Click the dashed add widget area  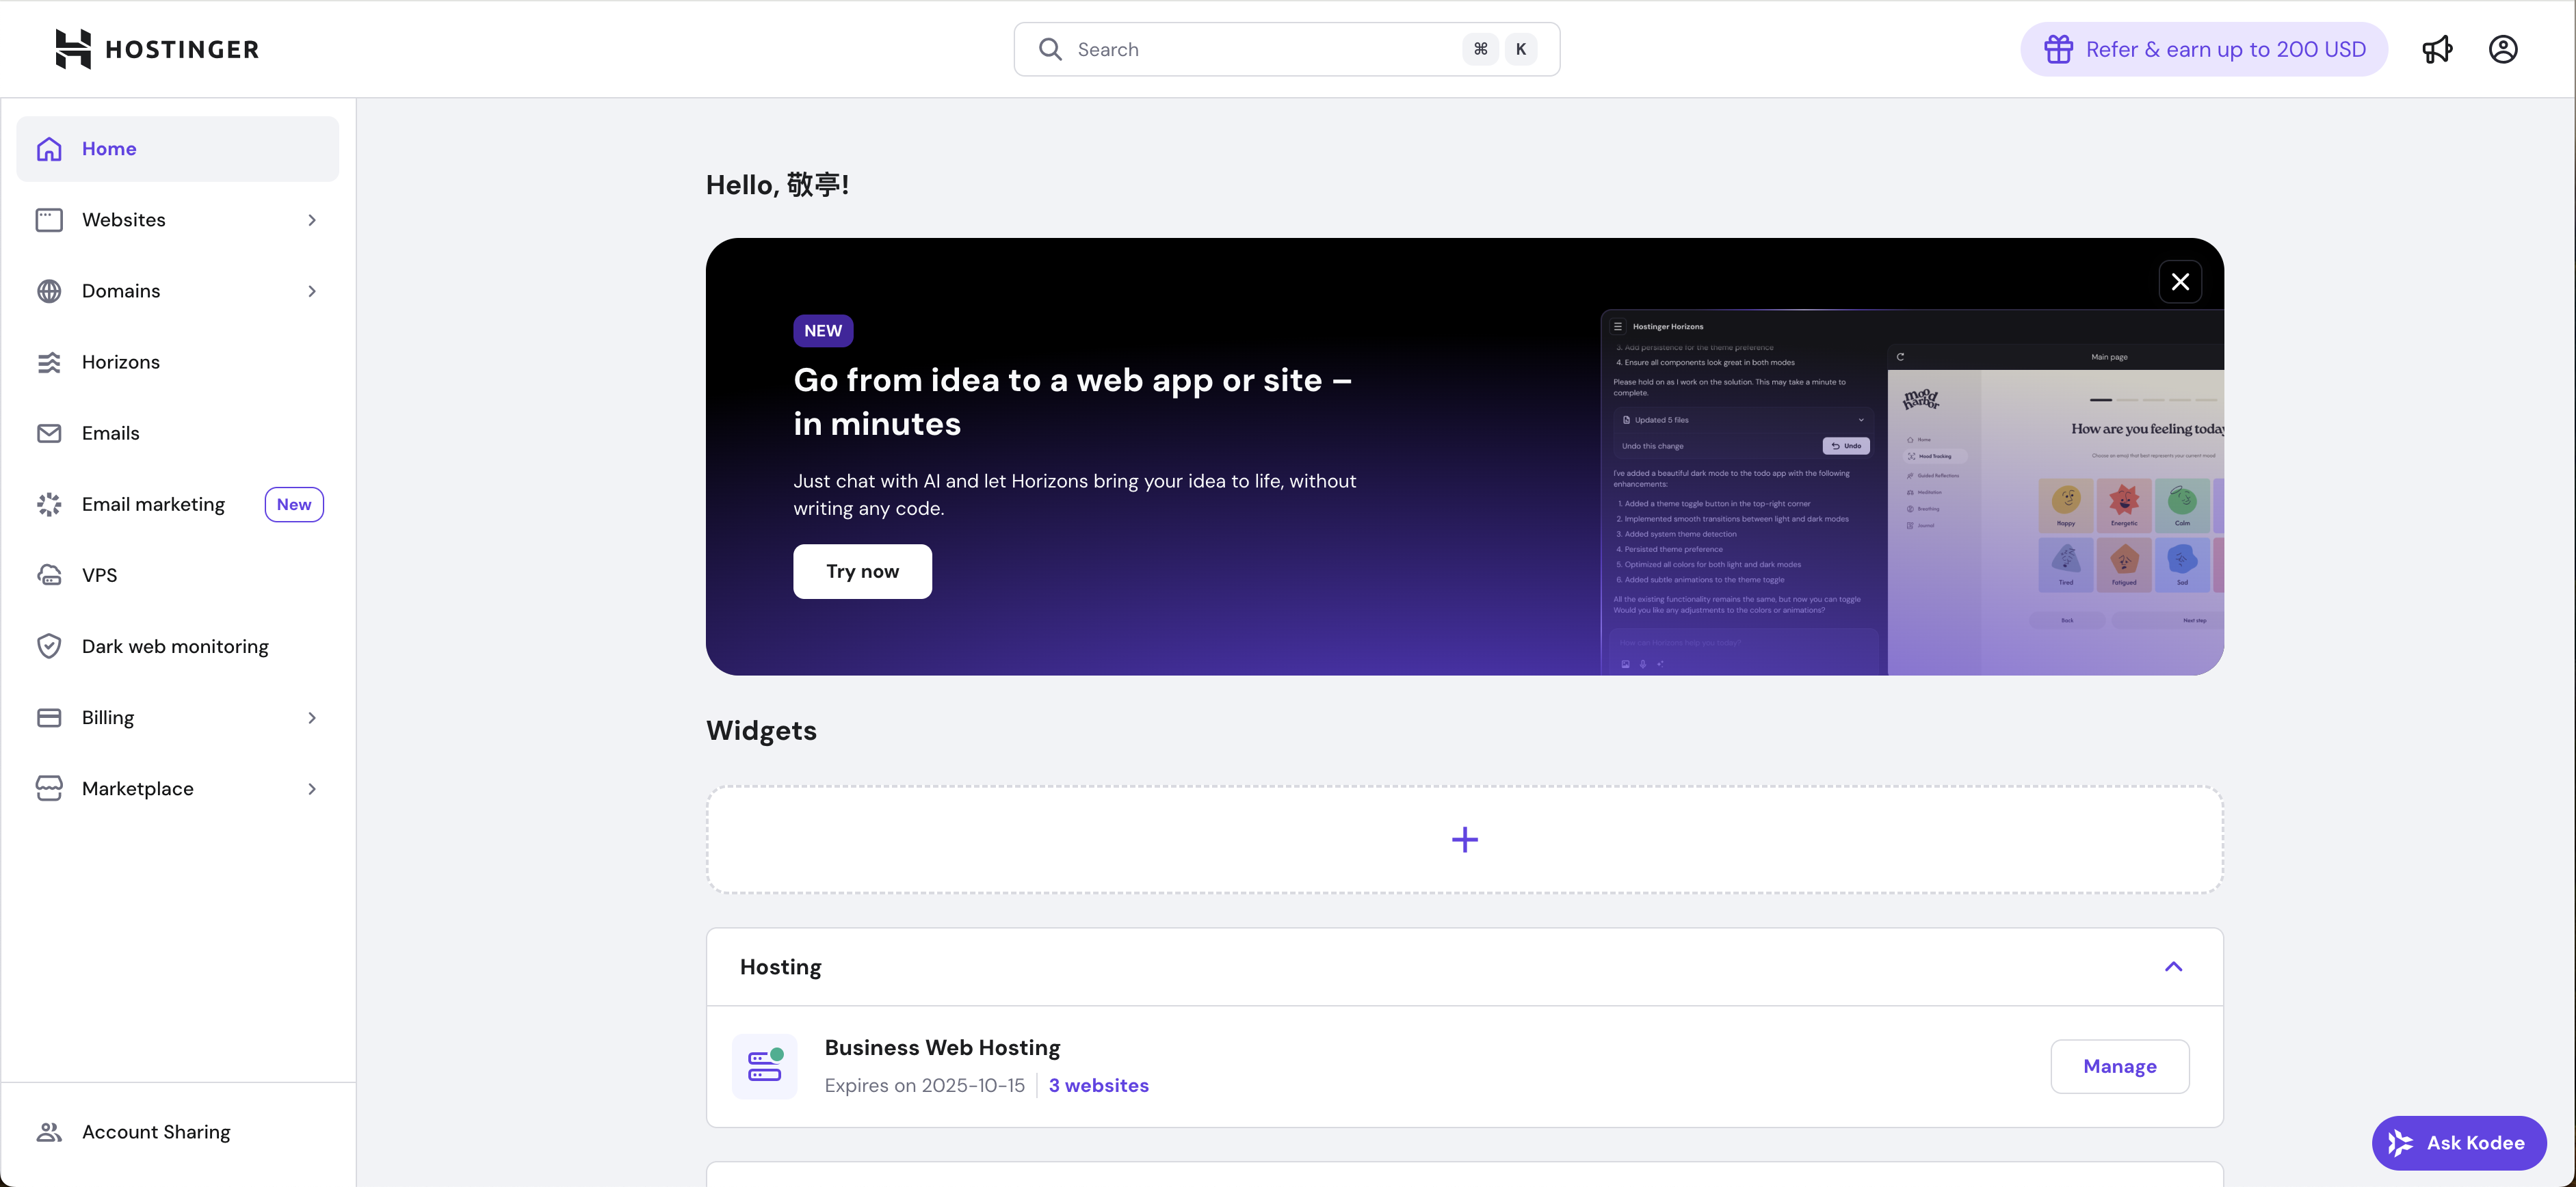click(1465, 839)
